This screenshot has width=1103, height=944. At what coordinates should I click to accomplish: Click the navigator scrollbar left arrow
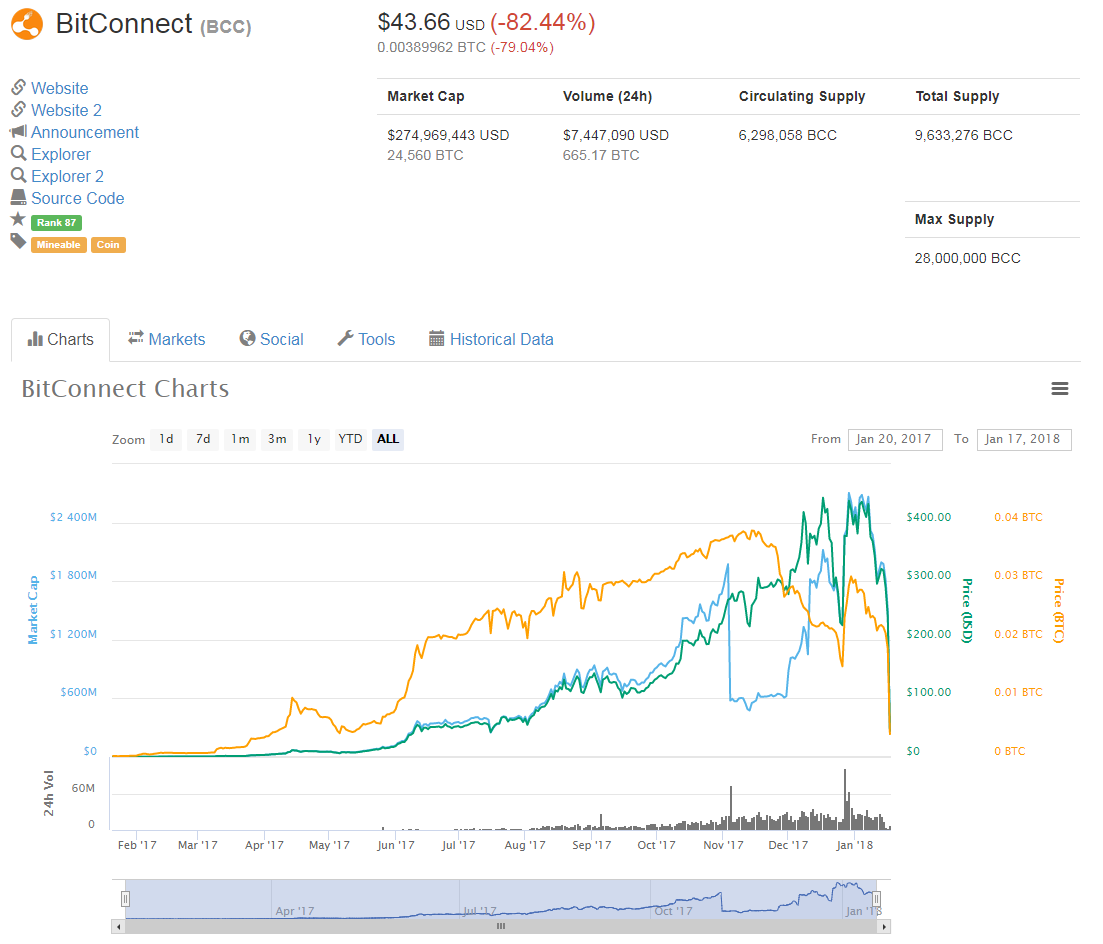pyautogui.click(x=118, y=926)
